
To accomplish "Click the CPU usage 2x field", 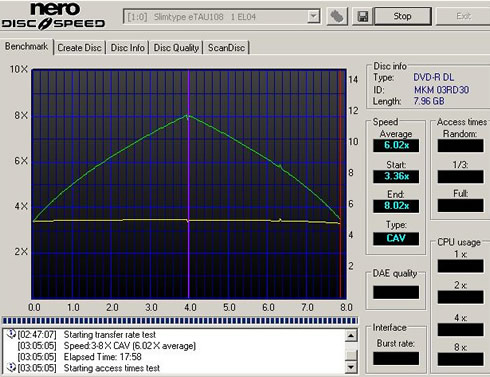I will [x=460, y=297].
